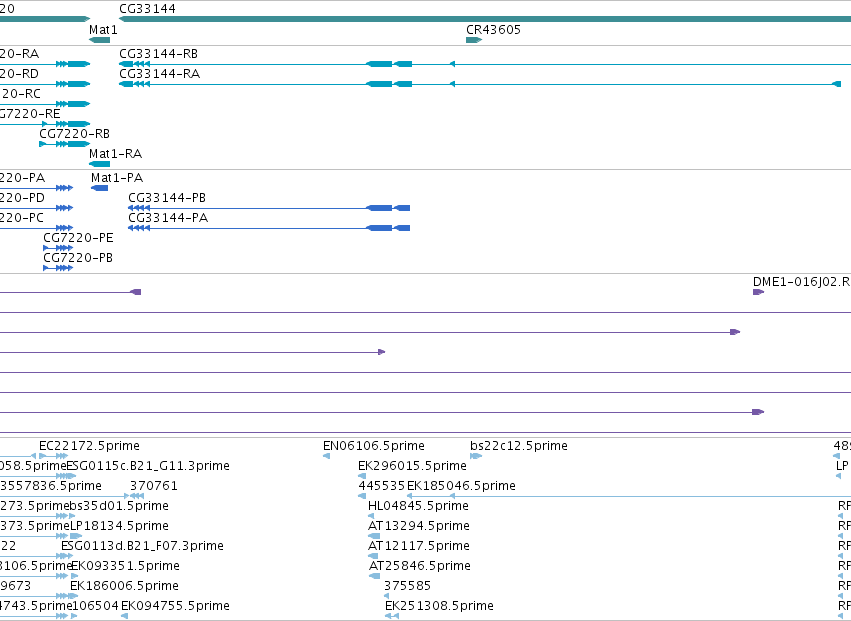Select the AT12117.5prime label
Viewport: 851px width, 621px height.
(x=419, y=546)
